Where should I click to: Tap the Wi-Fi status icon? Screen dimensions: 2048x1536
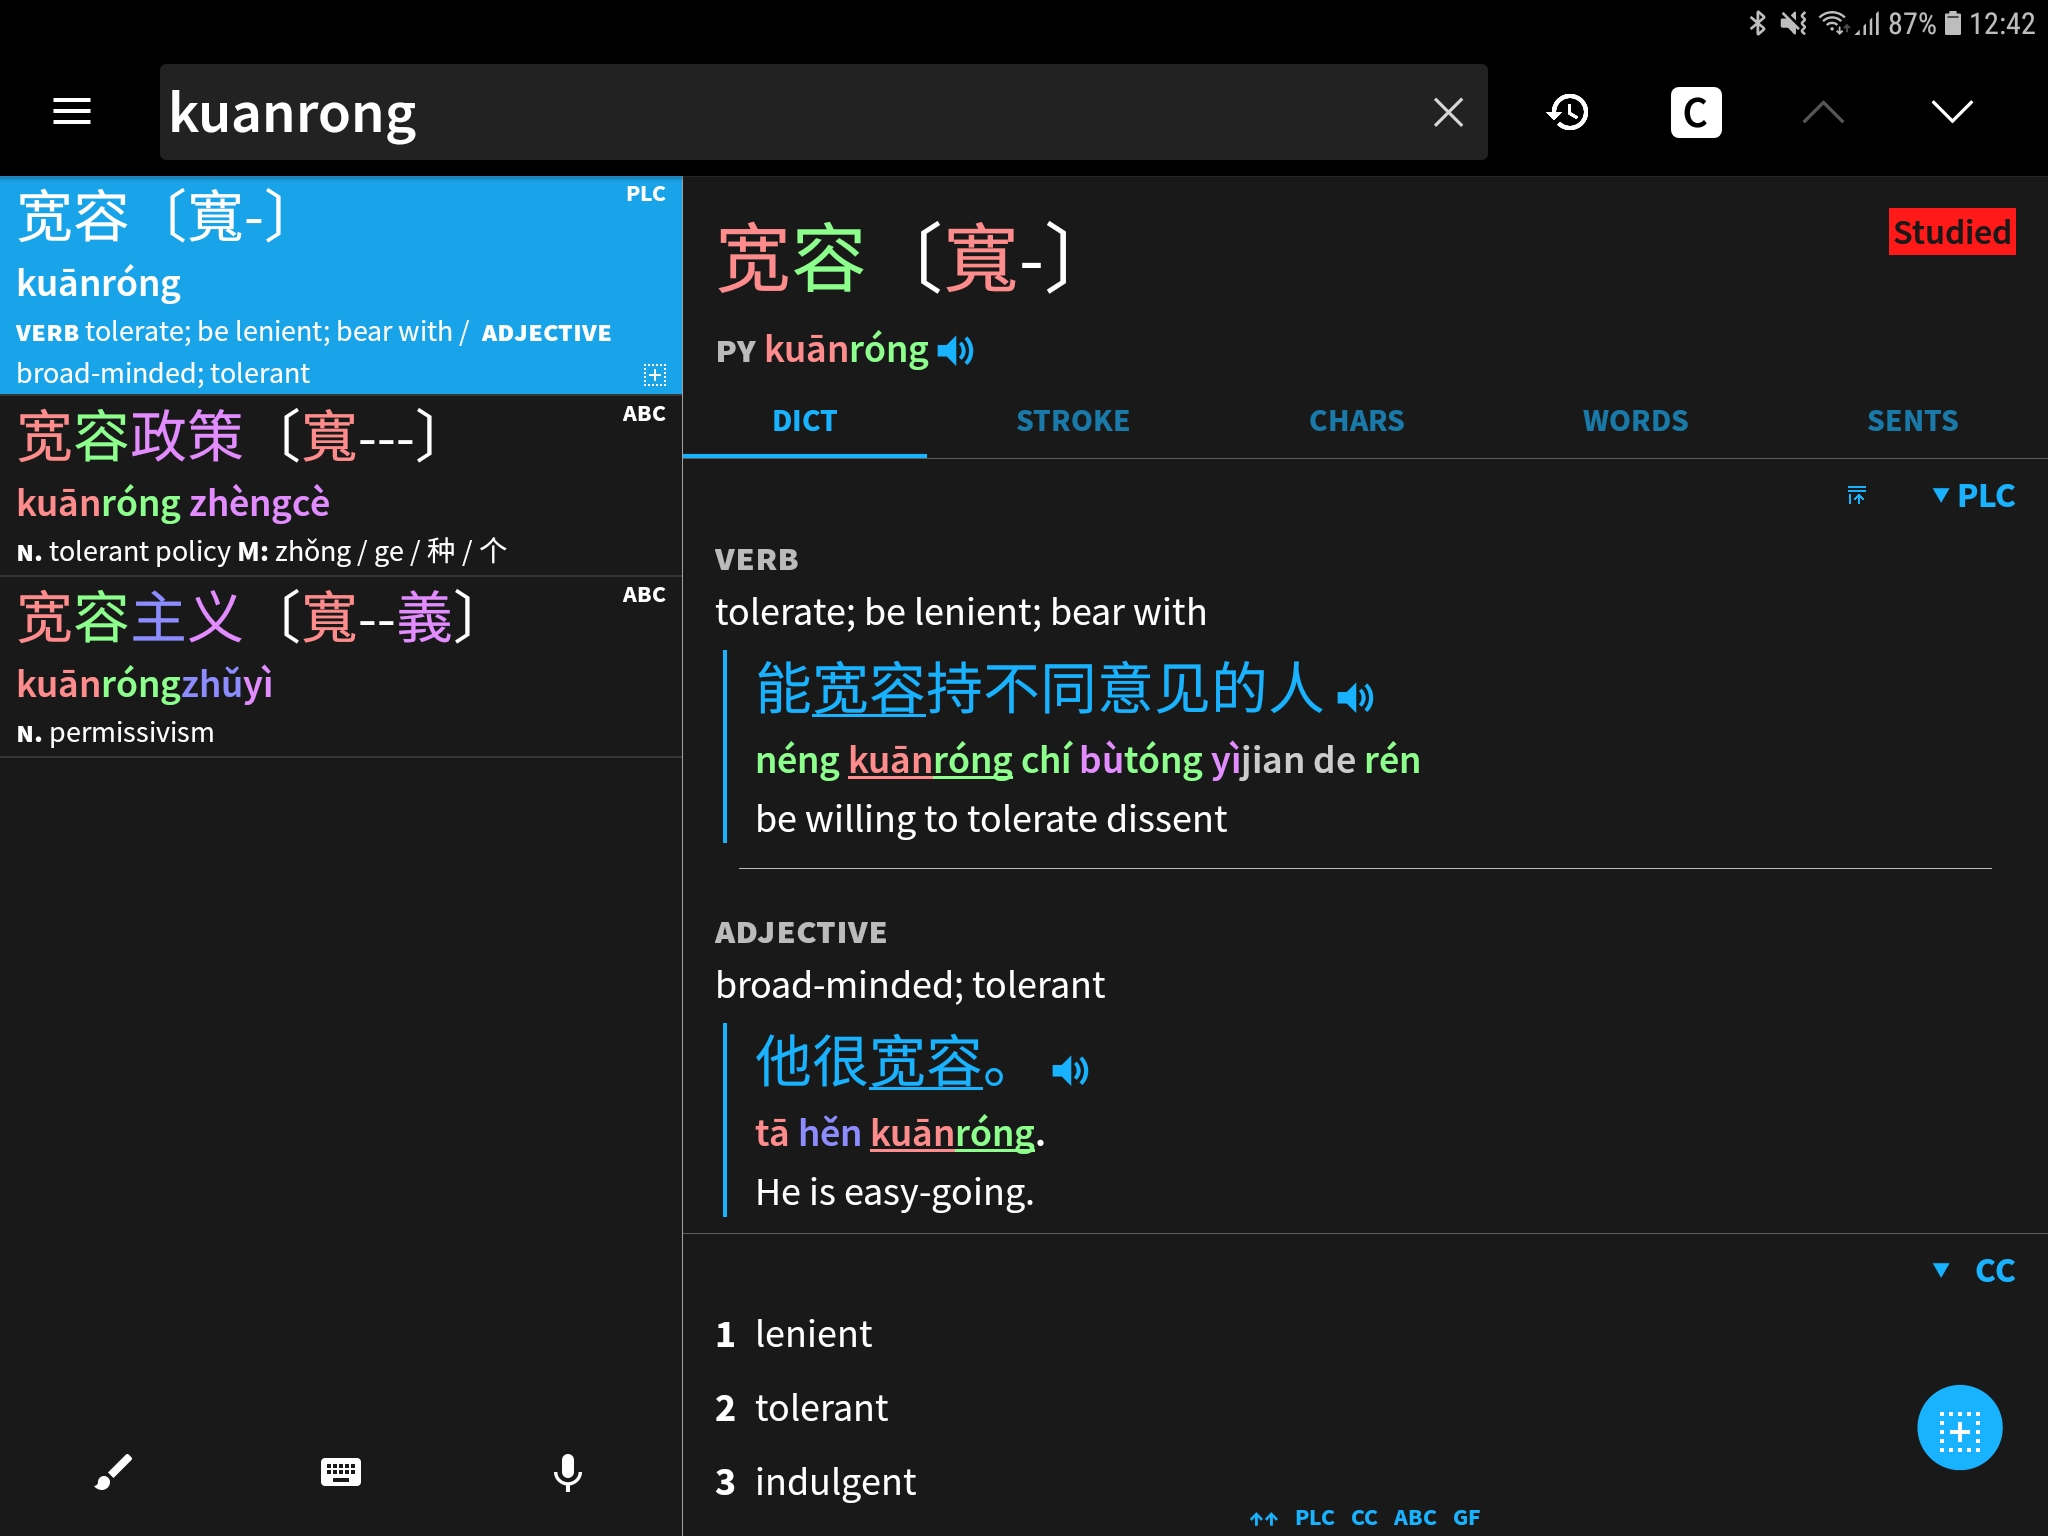click(x=1833, y=22)
